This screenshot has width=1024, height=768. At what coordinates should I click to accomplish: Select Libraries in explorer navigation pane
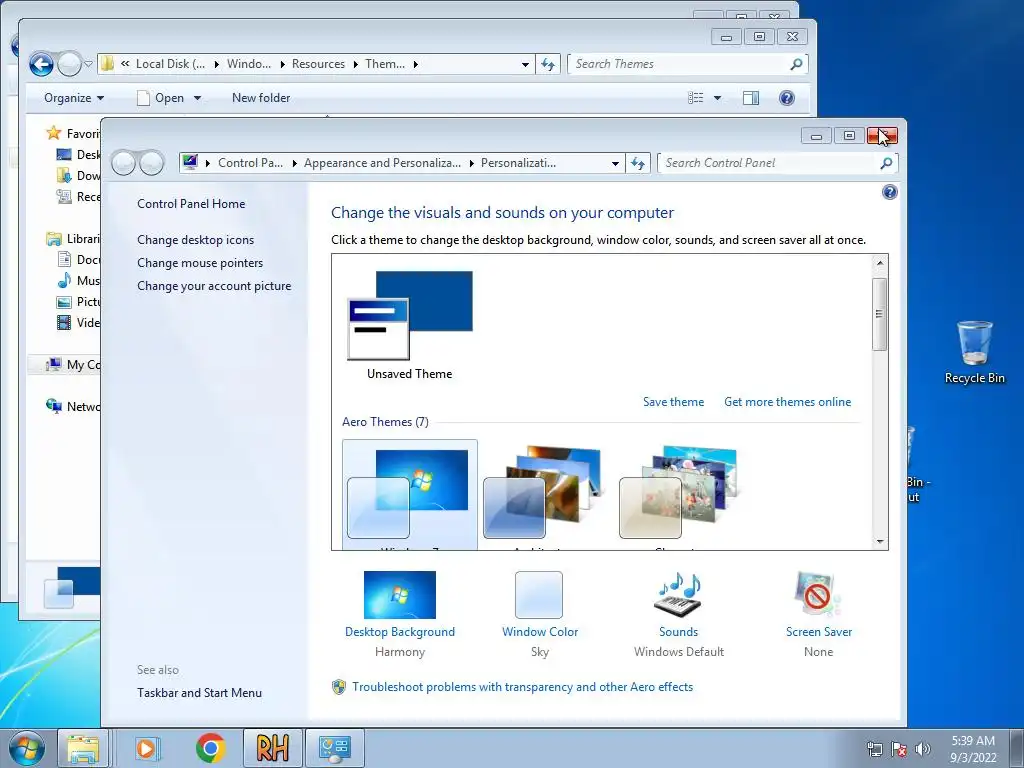coord(72,239)
